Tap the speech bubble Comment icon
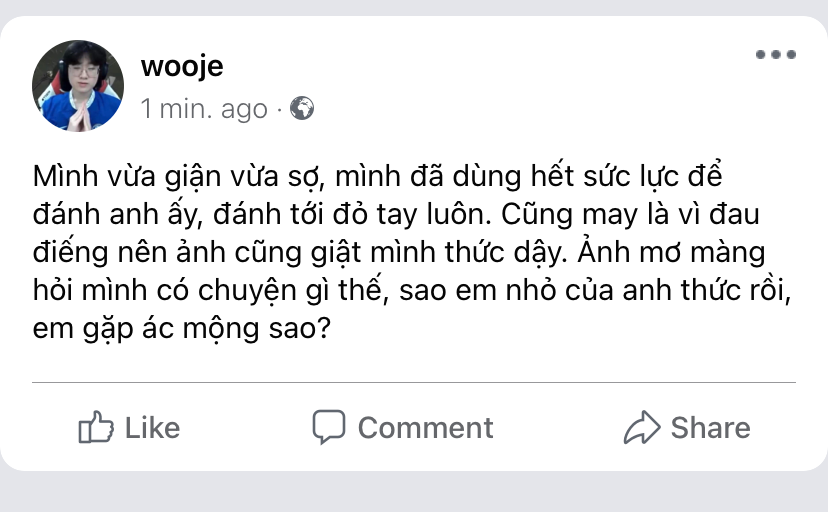The height and width of the screenshot is (512, 828). click(328, 426)
